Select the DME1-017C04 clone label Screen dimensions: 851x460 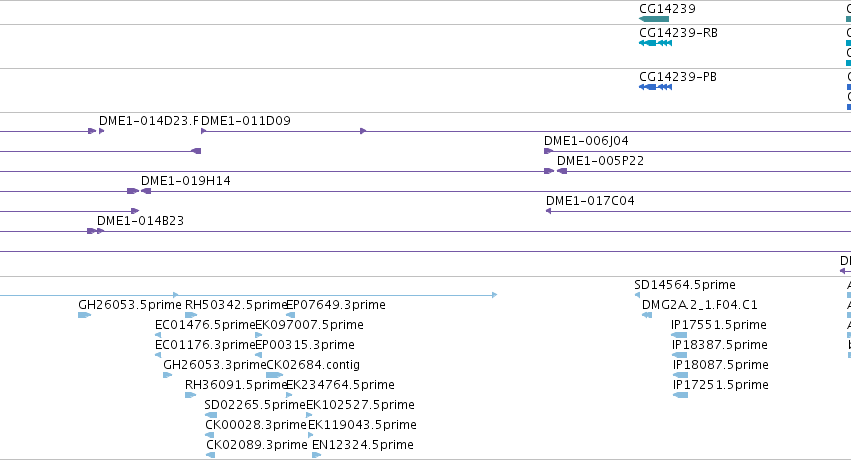[x=590, y=201]
